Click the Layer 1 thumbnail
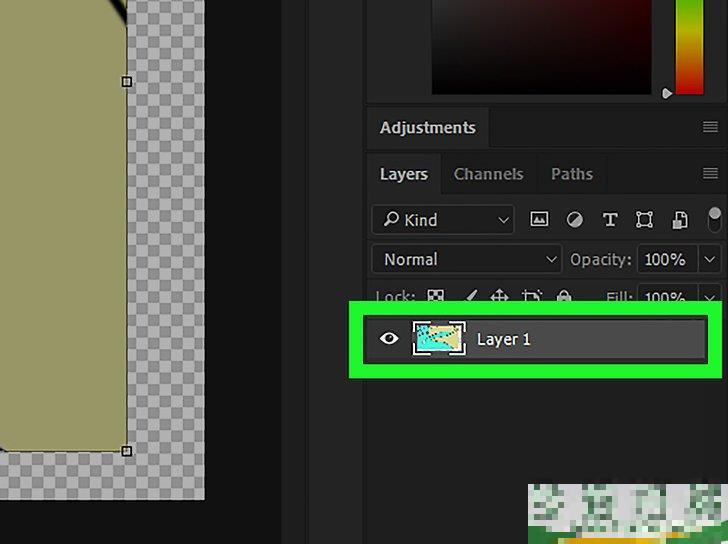Image resolution: width=728 pixels, height=544 pixels. coord(439,339)
